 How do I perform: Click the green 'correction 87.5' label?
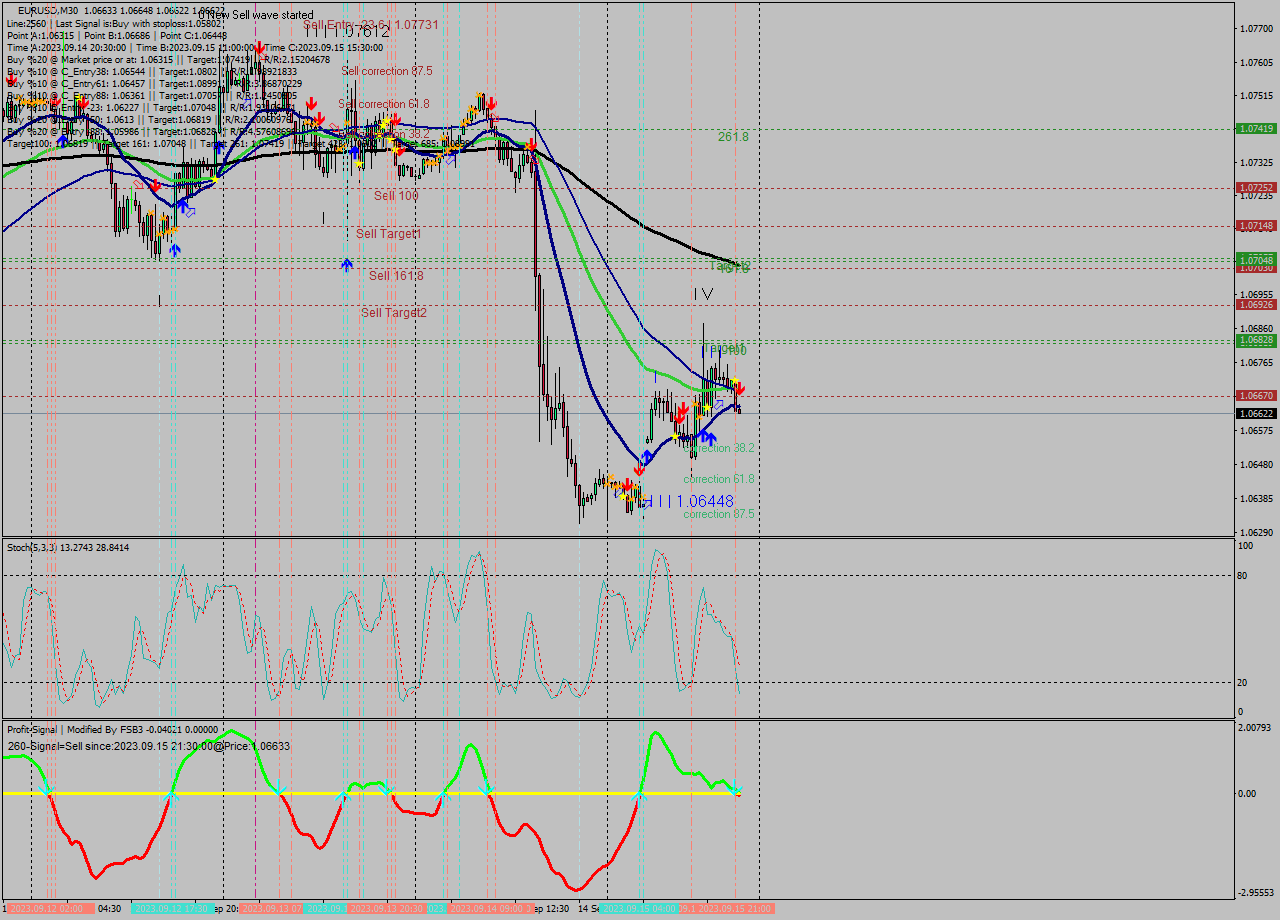tap(719, 514)
